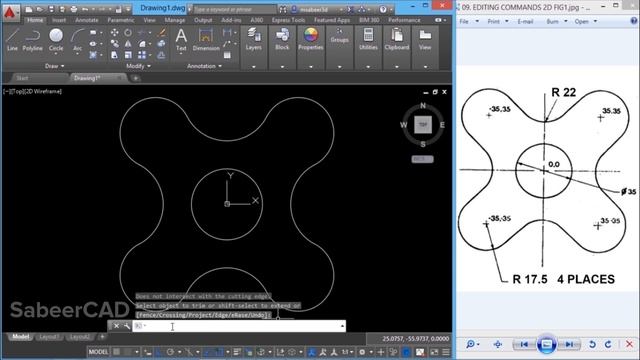Switch to the Annotate ribbon tab
640x360 pixels.
pos(87,20)
